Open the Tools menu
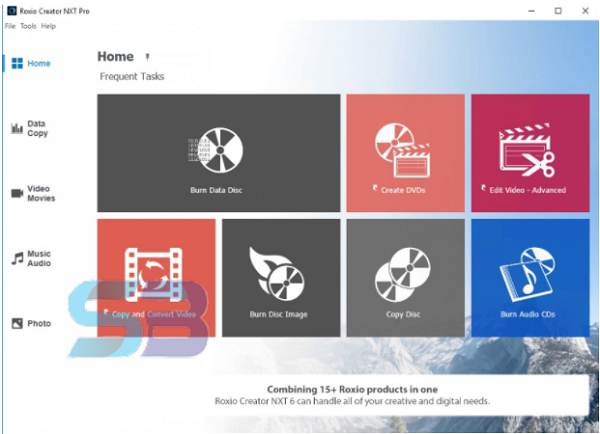The height and width of the screenshot is (434, 600). coord(28,26)
